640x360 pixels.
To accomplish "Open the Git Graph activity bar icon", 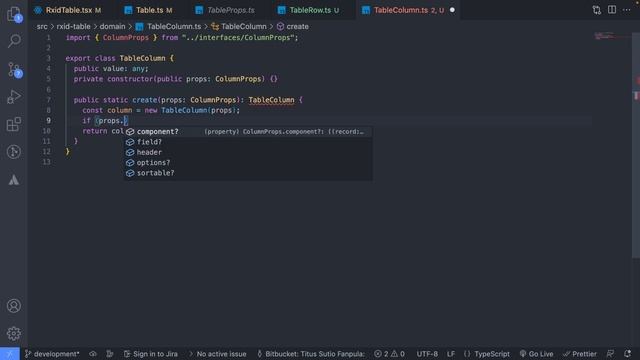I will click(x=14, y=152).
